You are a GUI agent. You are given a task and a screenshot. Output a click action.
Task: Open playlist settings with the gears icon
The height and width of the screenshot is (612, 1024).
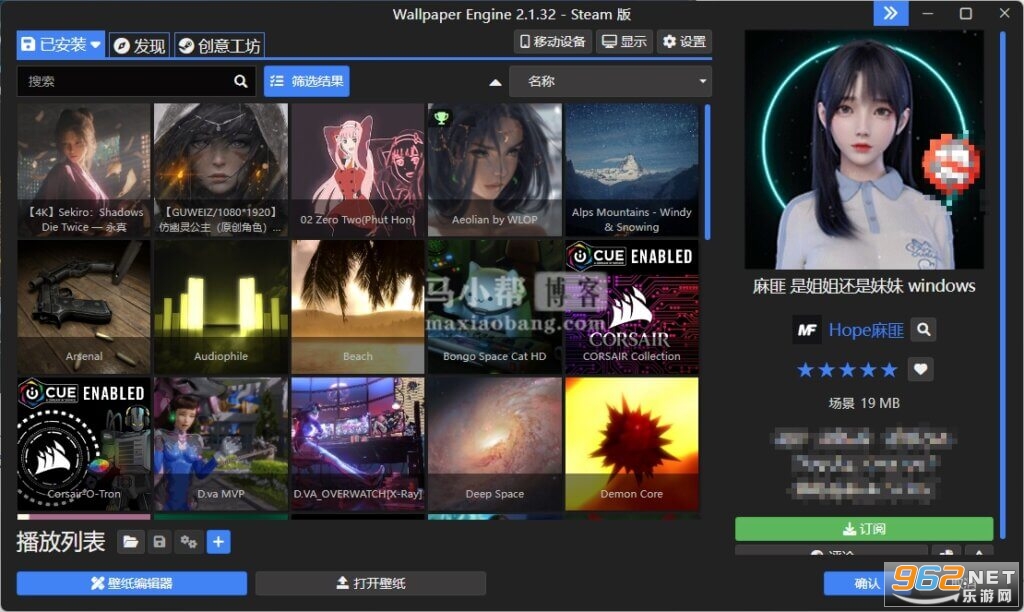pos(189,541)
